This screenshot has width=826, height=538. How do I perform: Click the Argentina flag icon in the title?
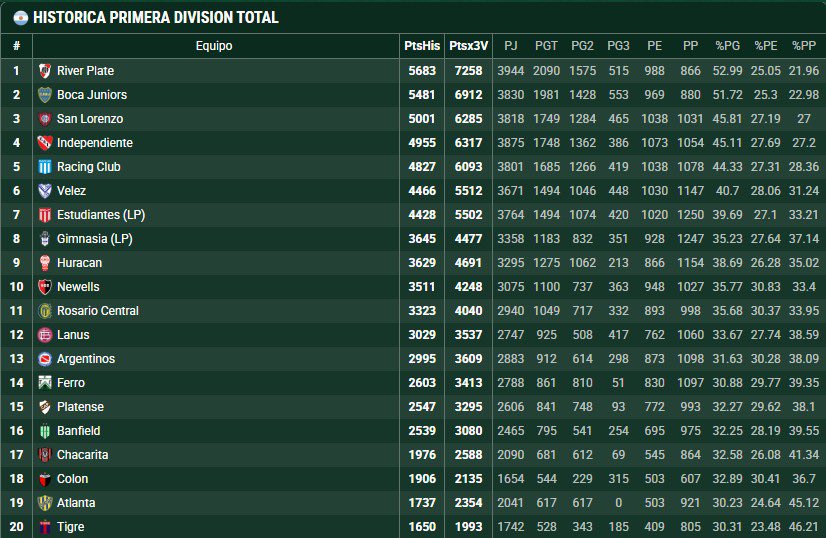[x=21, y=18]
